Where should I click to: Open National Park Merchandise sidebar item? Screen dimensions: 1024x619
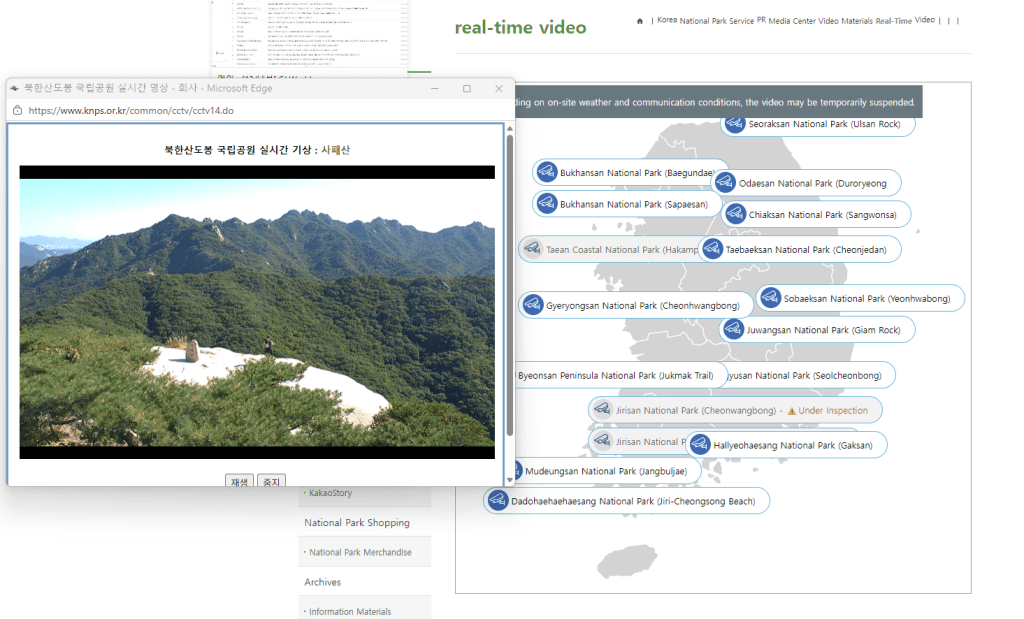point(360,552)
